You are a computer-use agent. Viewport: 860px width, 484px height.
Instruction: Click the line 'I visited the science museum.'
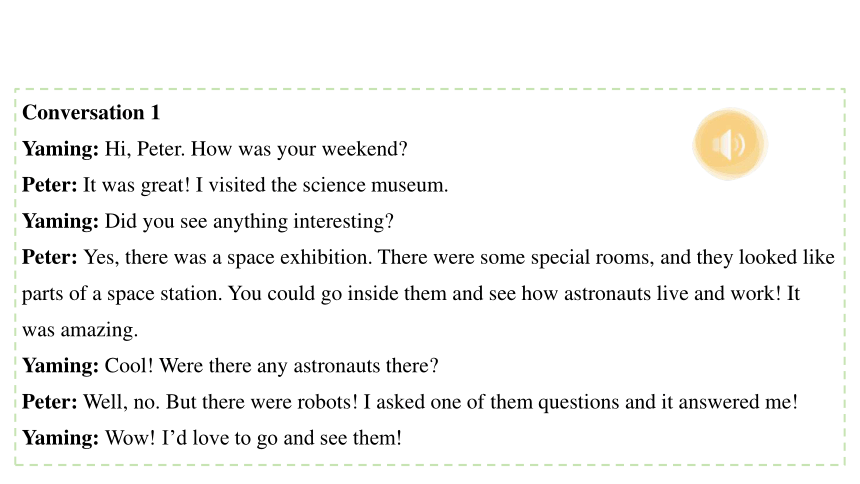pyautogui.click(x=322, y=185)
